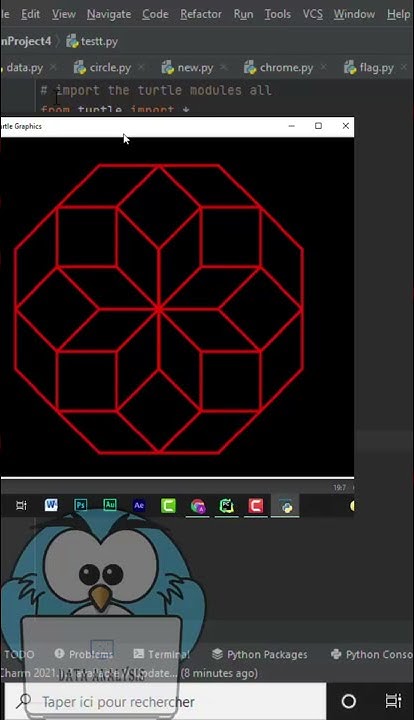This screenshot has height=720, width=414.
Task: Open the green Camtasia taskbar icon
Action: coord(168,506)
